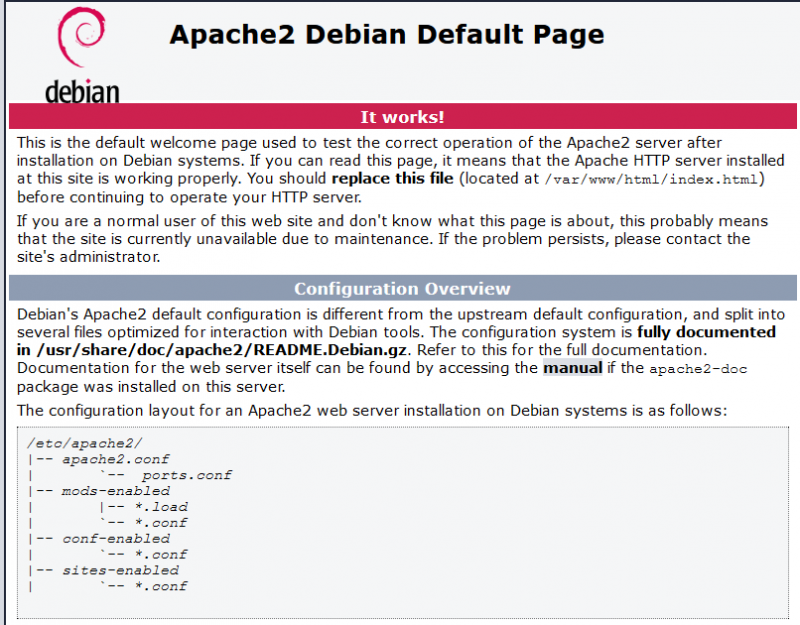Click *.conf under sites-enabled
Screen dimensions: 800x625
(161, 586)
